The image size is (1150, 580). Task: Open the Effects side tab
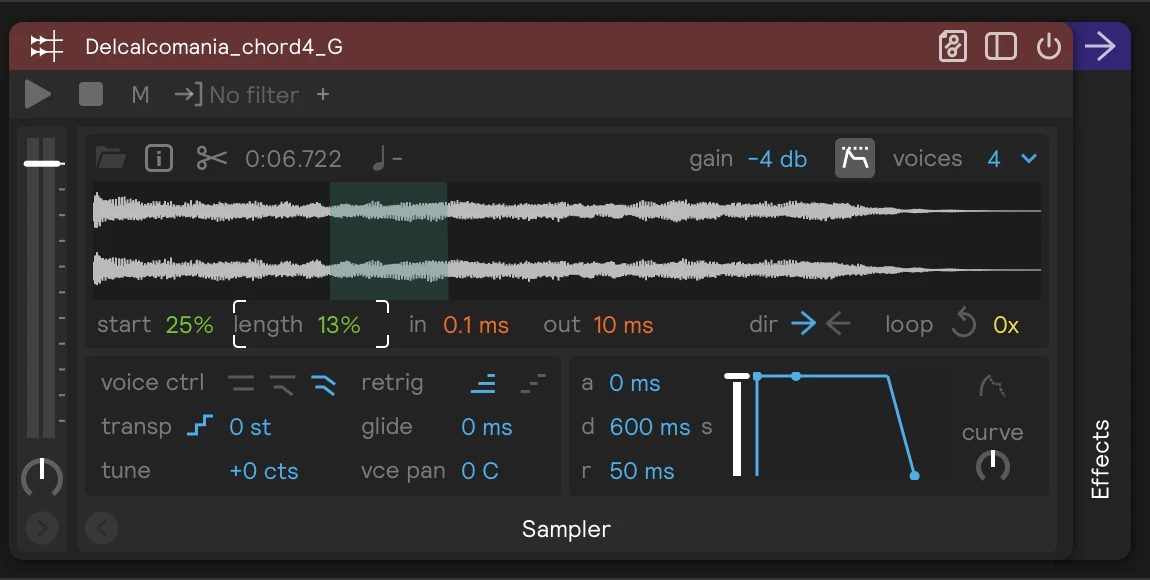tap(1099, 459)
